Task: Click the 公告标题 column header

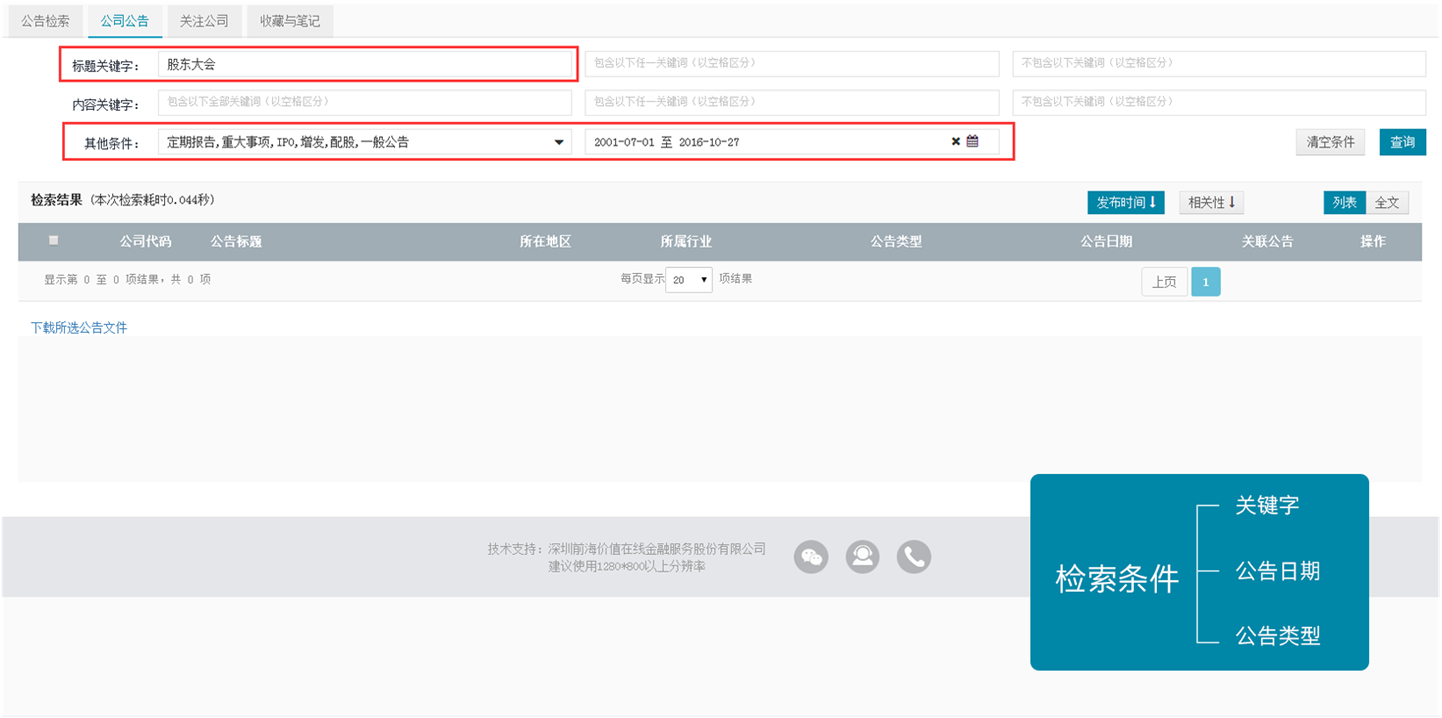Action: pyautogui.click(x=236, y=242)
